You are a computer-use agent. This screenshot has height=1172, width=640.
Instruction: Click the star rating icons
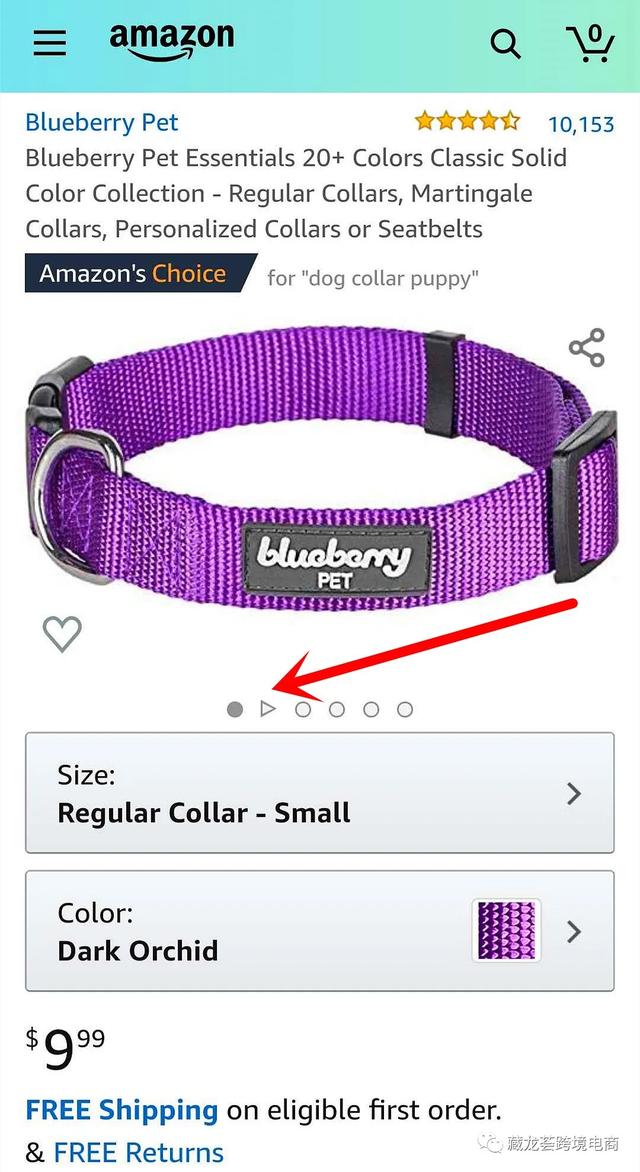(x=467, y=121)
